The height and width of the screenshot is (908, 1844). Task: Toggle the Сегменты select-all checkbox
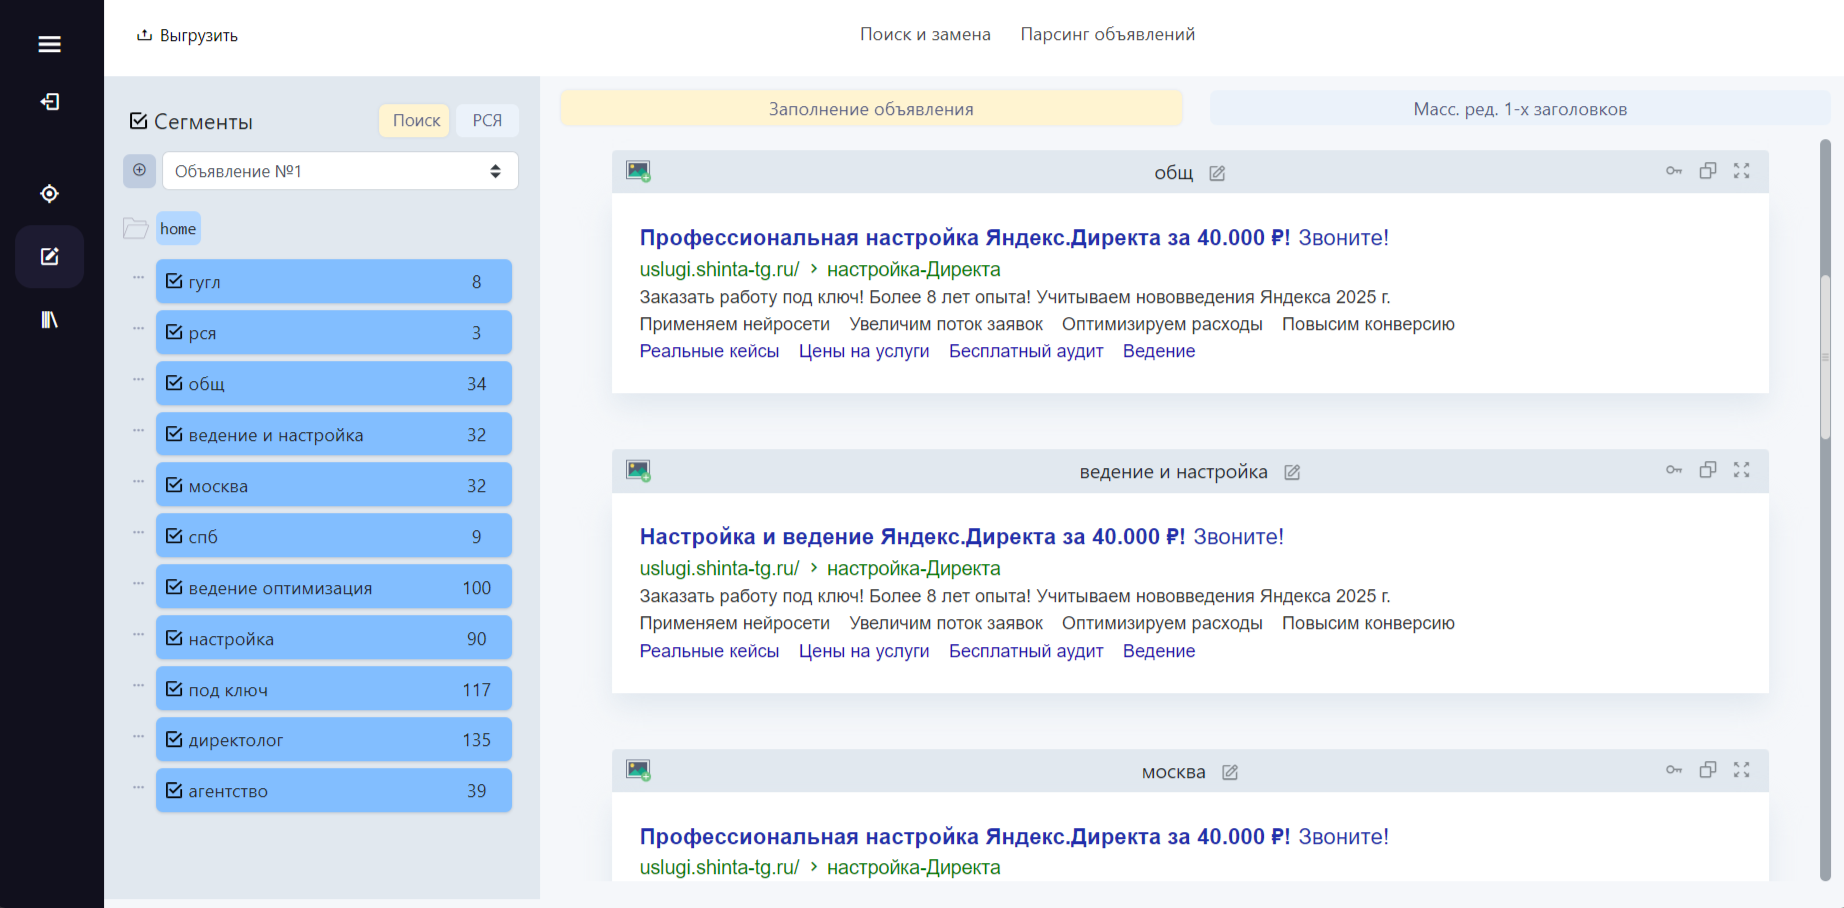(x=138, y=121)
